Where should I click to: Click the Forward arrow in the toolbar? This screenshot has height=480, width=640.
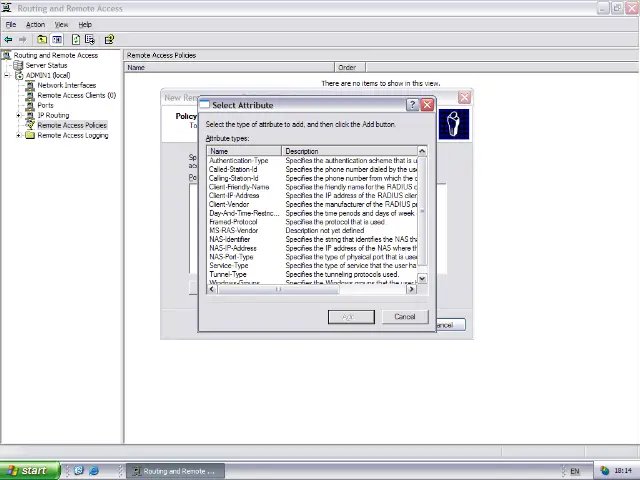22,40
